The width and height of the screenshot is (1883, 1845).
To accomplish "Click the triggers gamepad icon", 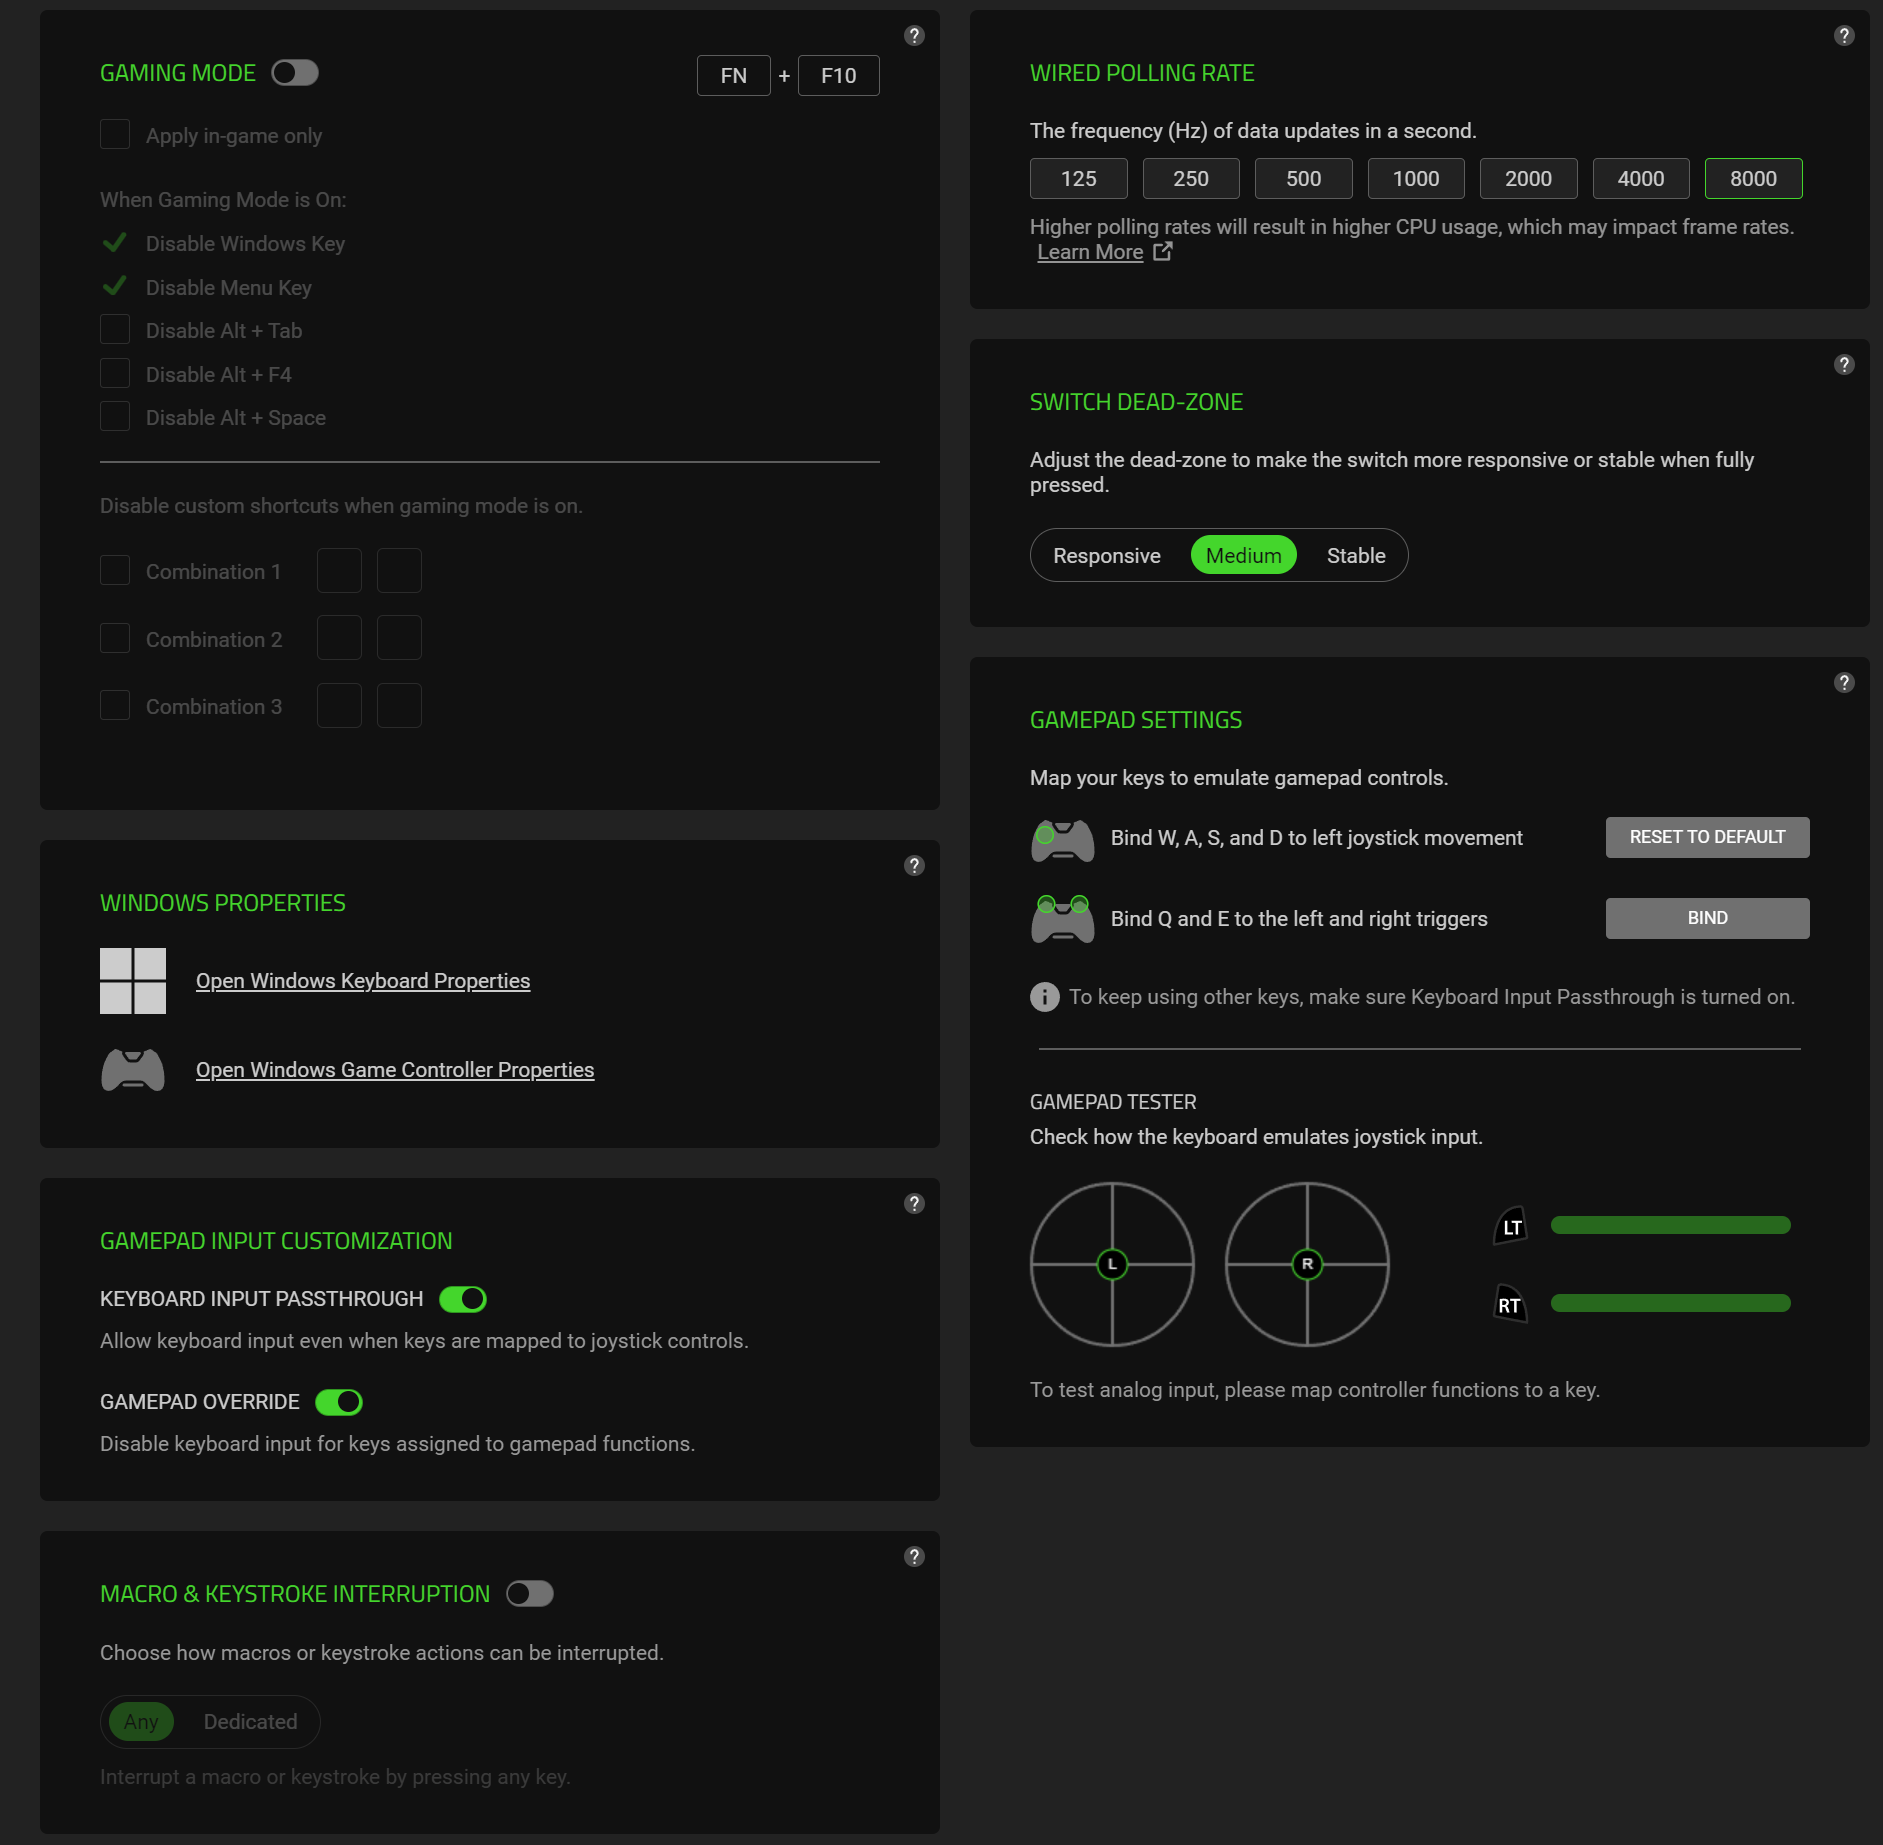I will click(1062, 920).
